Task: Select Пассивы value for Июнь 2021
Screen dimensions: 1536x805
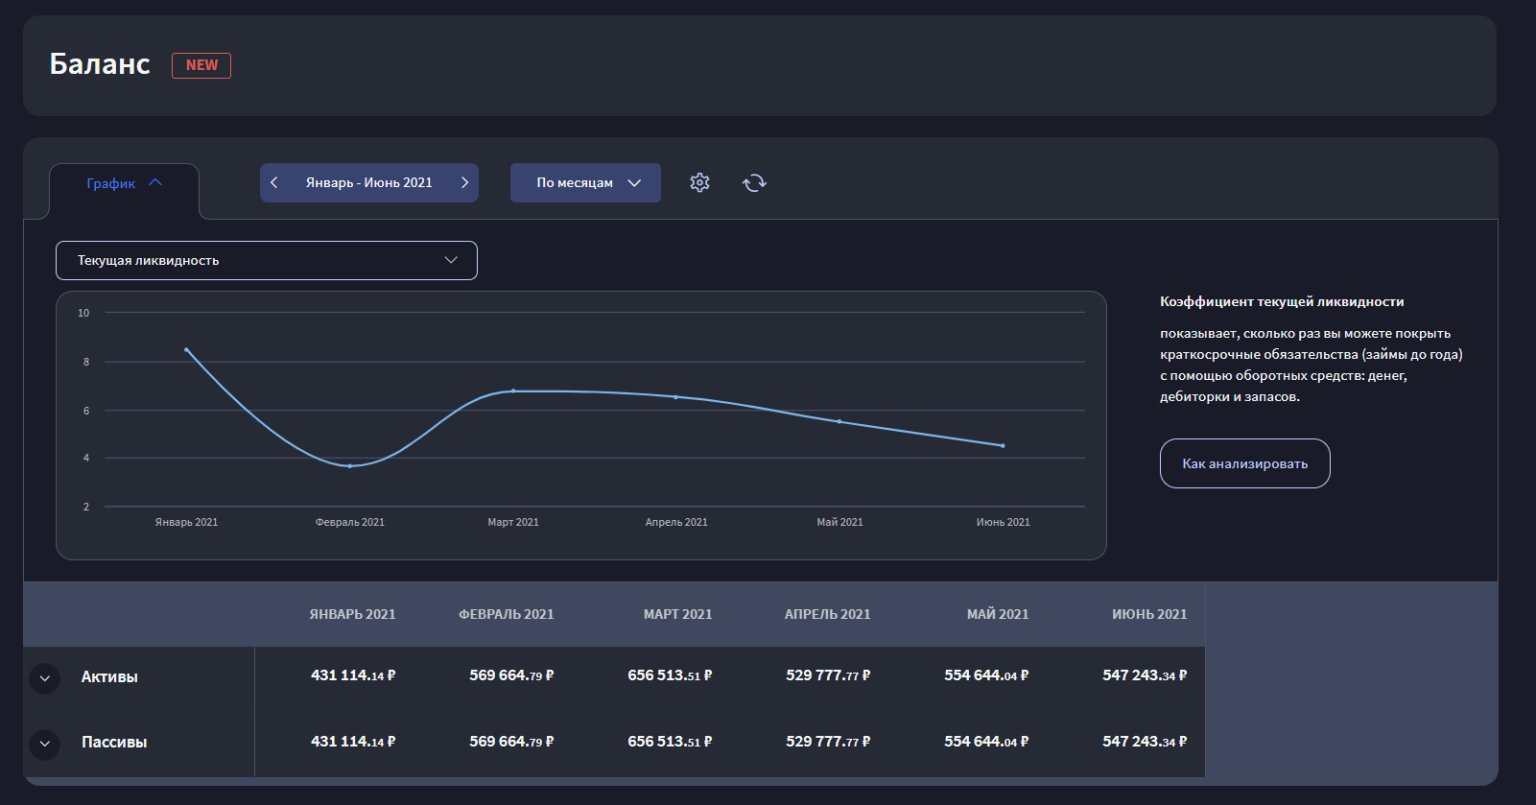Action: pyautogui.click(x=1145, y=741)
